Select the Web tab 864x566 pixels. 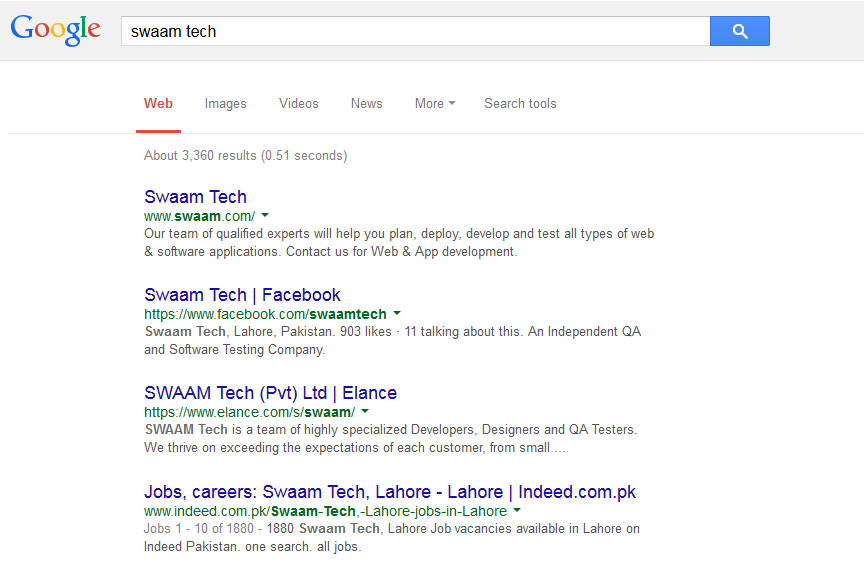[x=158, y=104]
